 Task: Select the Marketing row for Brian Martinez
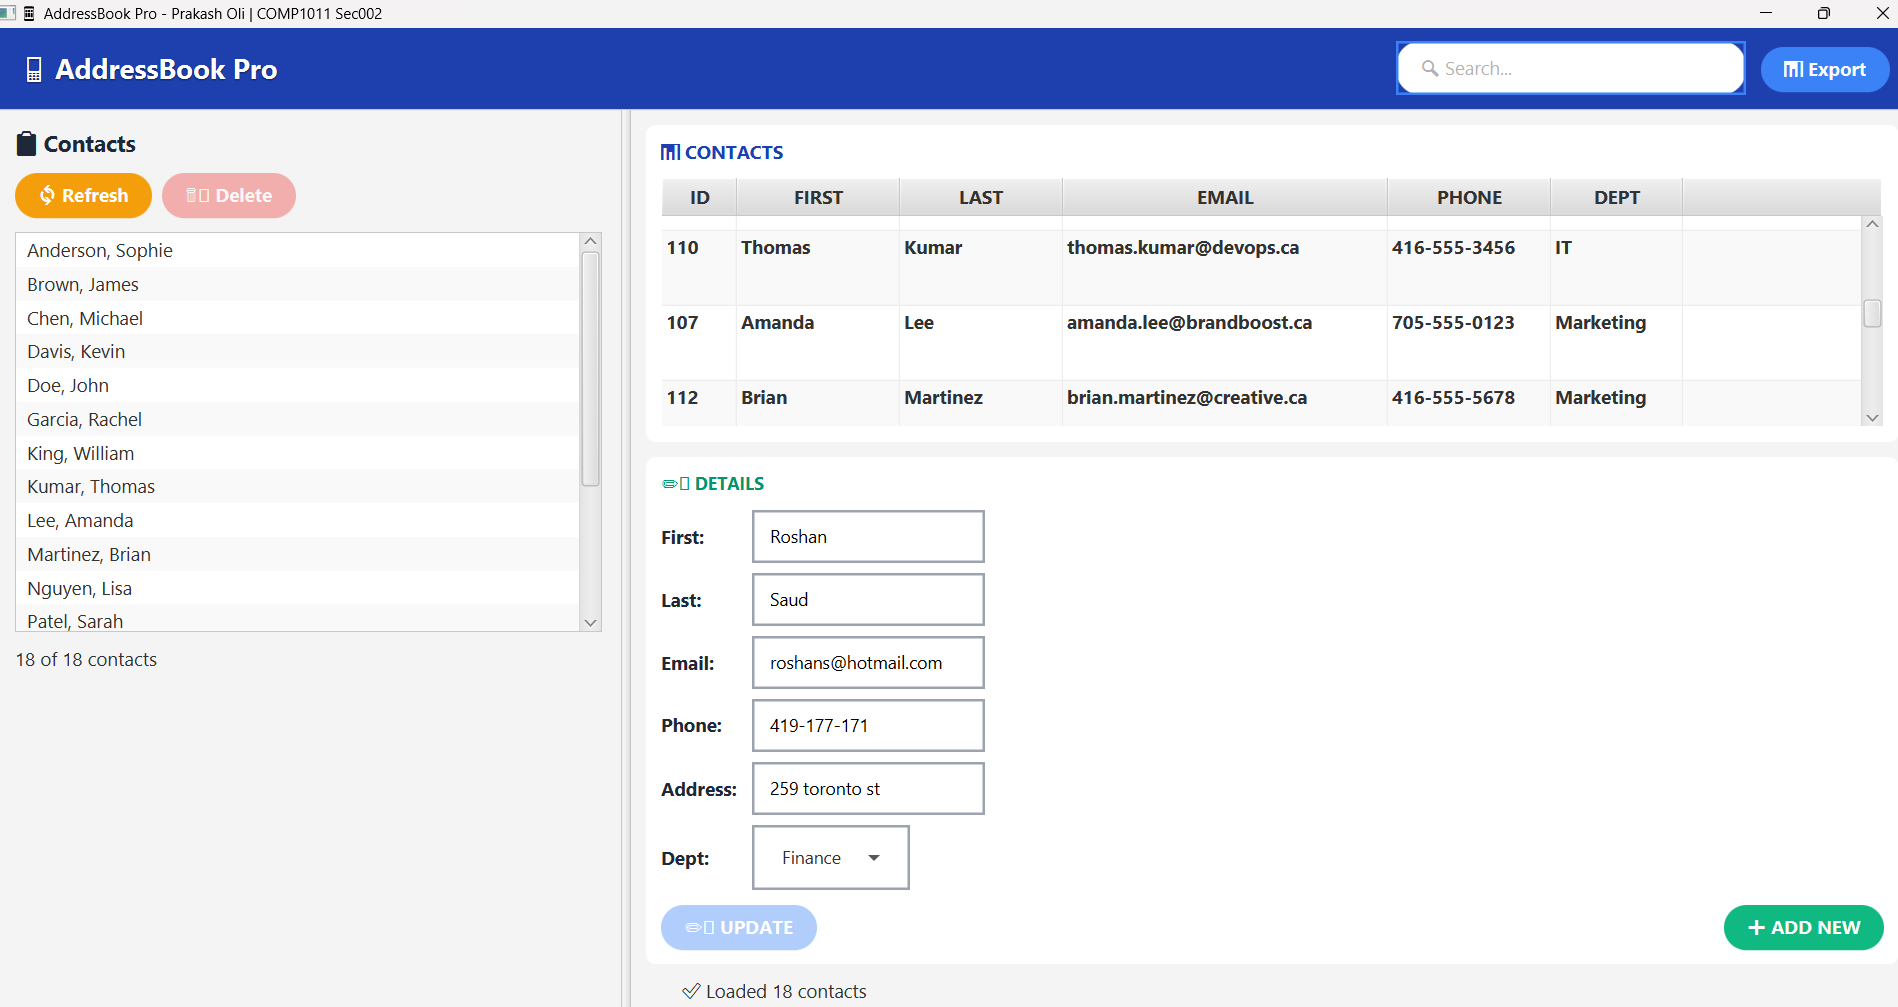[x=1200, y=398]
